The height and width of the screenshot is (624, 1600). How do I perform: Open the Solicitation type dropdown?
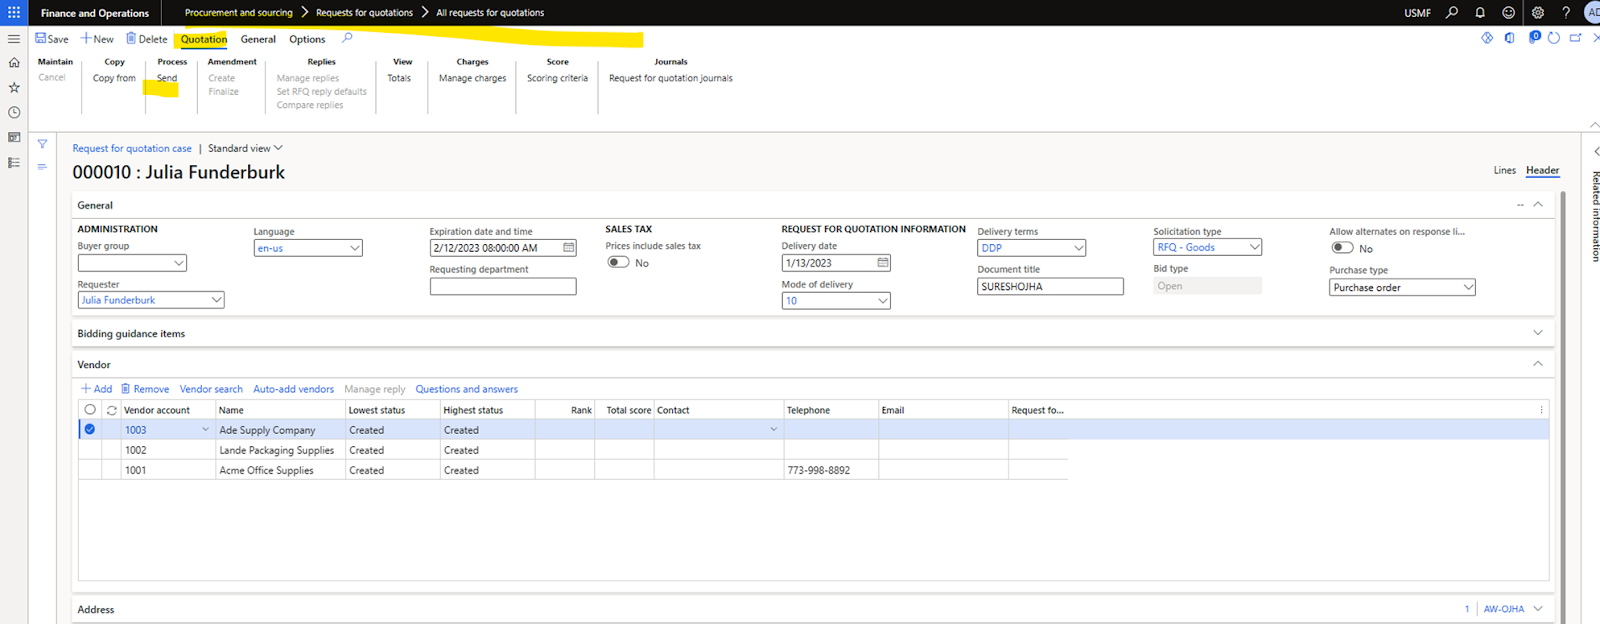click(1255, 247)
